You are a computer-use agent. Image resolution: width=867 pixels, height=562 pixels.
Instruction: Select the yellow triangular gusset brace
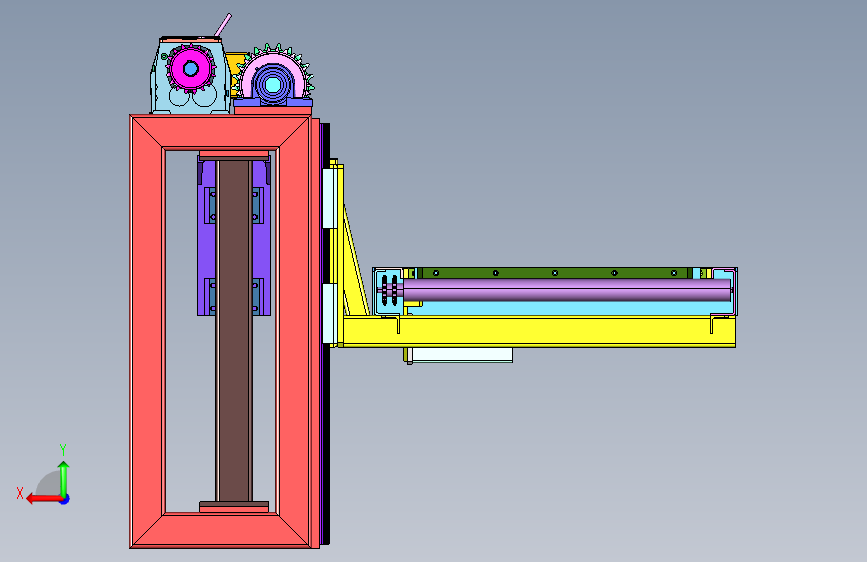pos(354,260)
